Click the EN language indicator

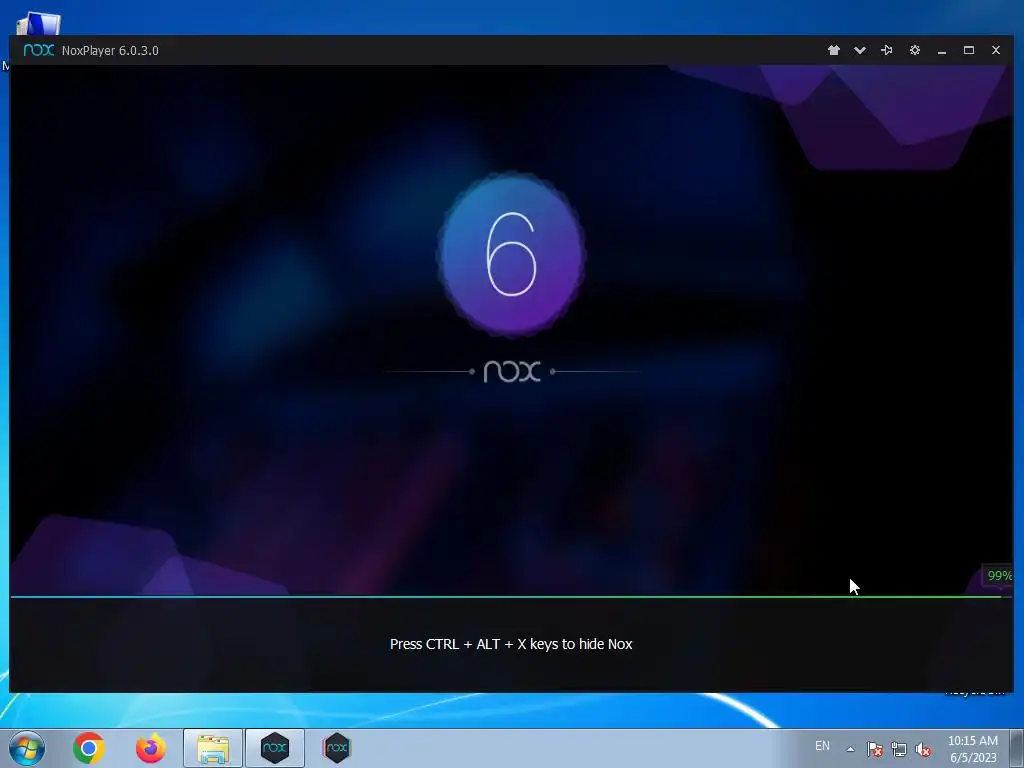(822, 746)
